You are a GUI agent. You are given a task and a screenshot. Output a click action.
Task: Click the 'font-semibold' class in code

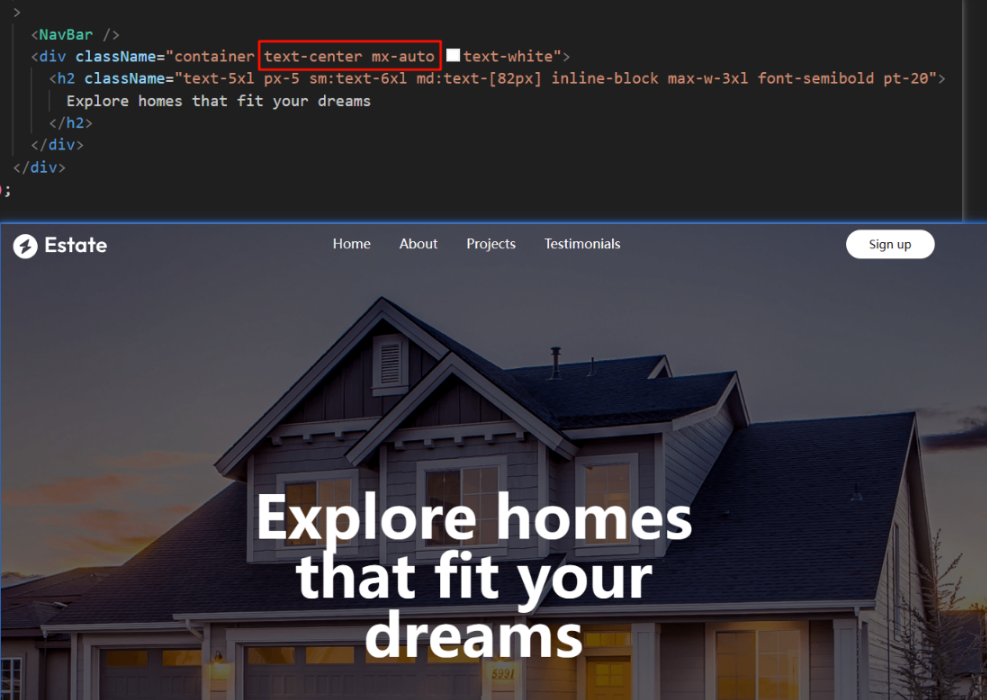[816, 79]
